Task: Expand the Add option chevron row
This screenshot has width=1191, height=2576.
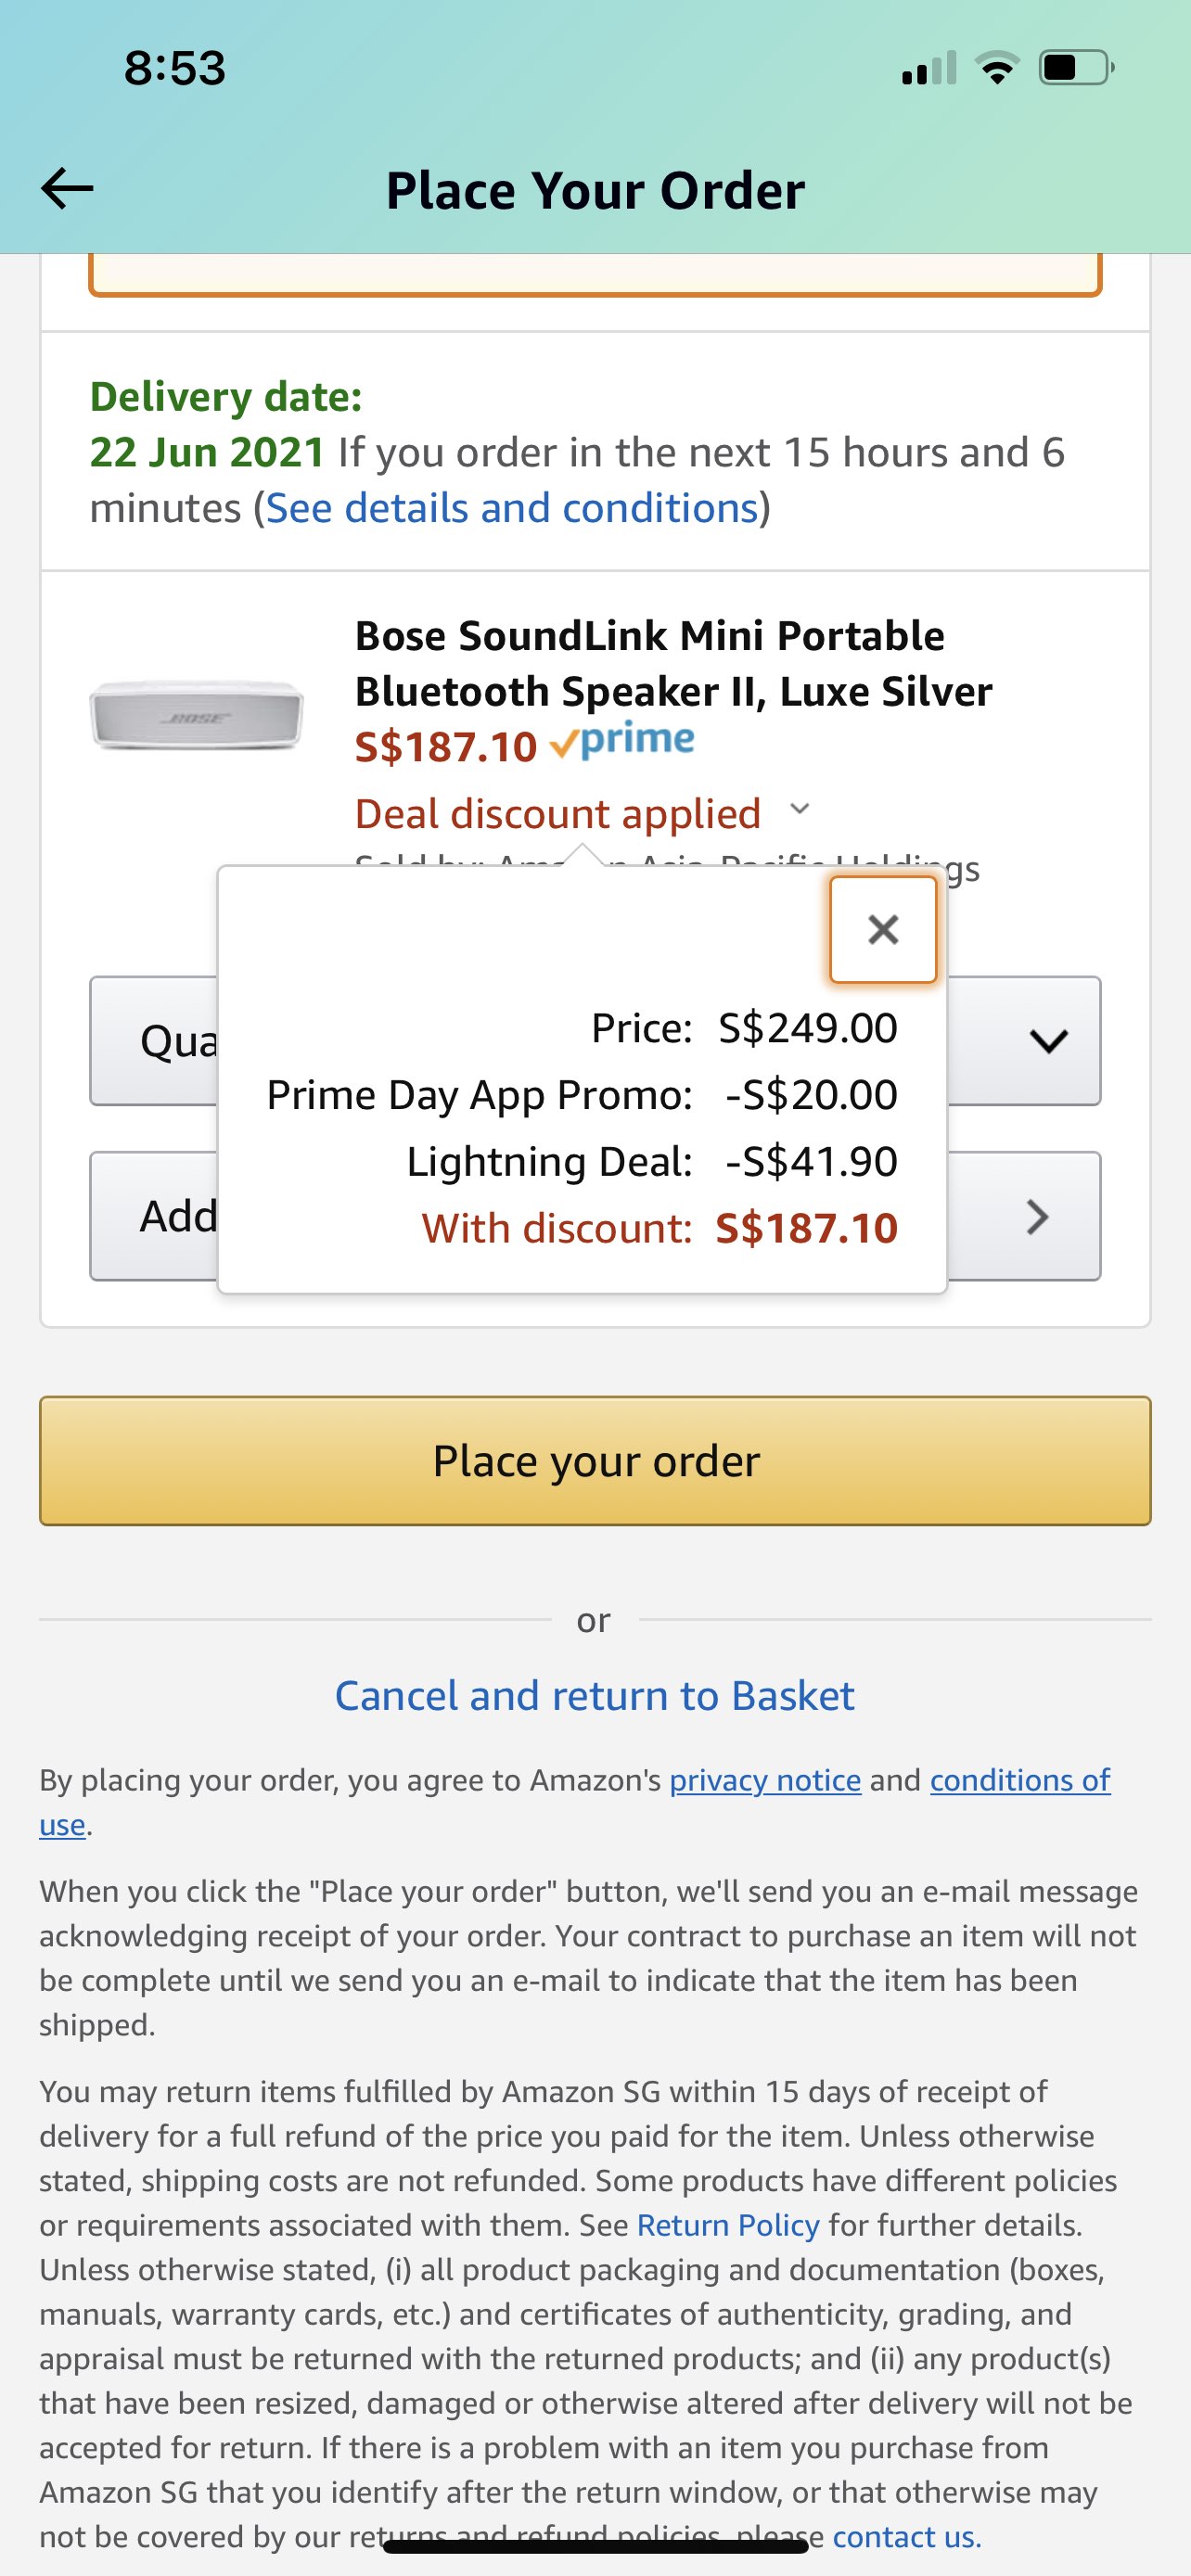Action: click(x=1037, y=1217)
